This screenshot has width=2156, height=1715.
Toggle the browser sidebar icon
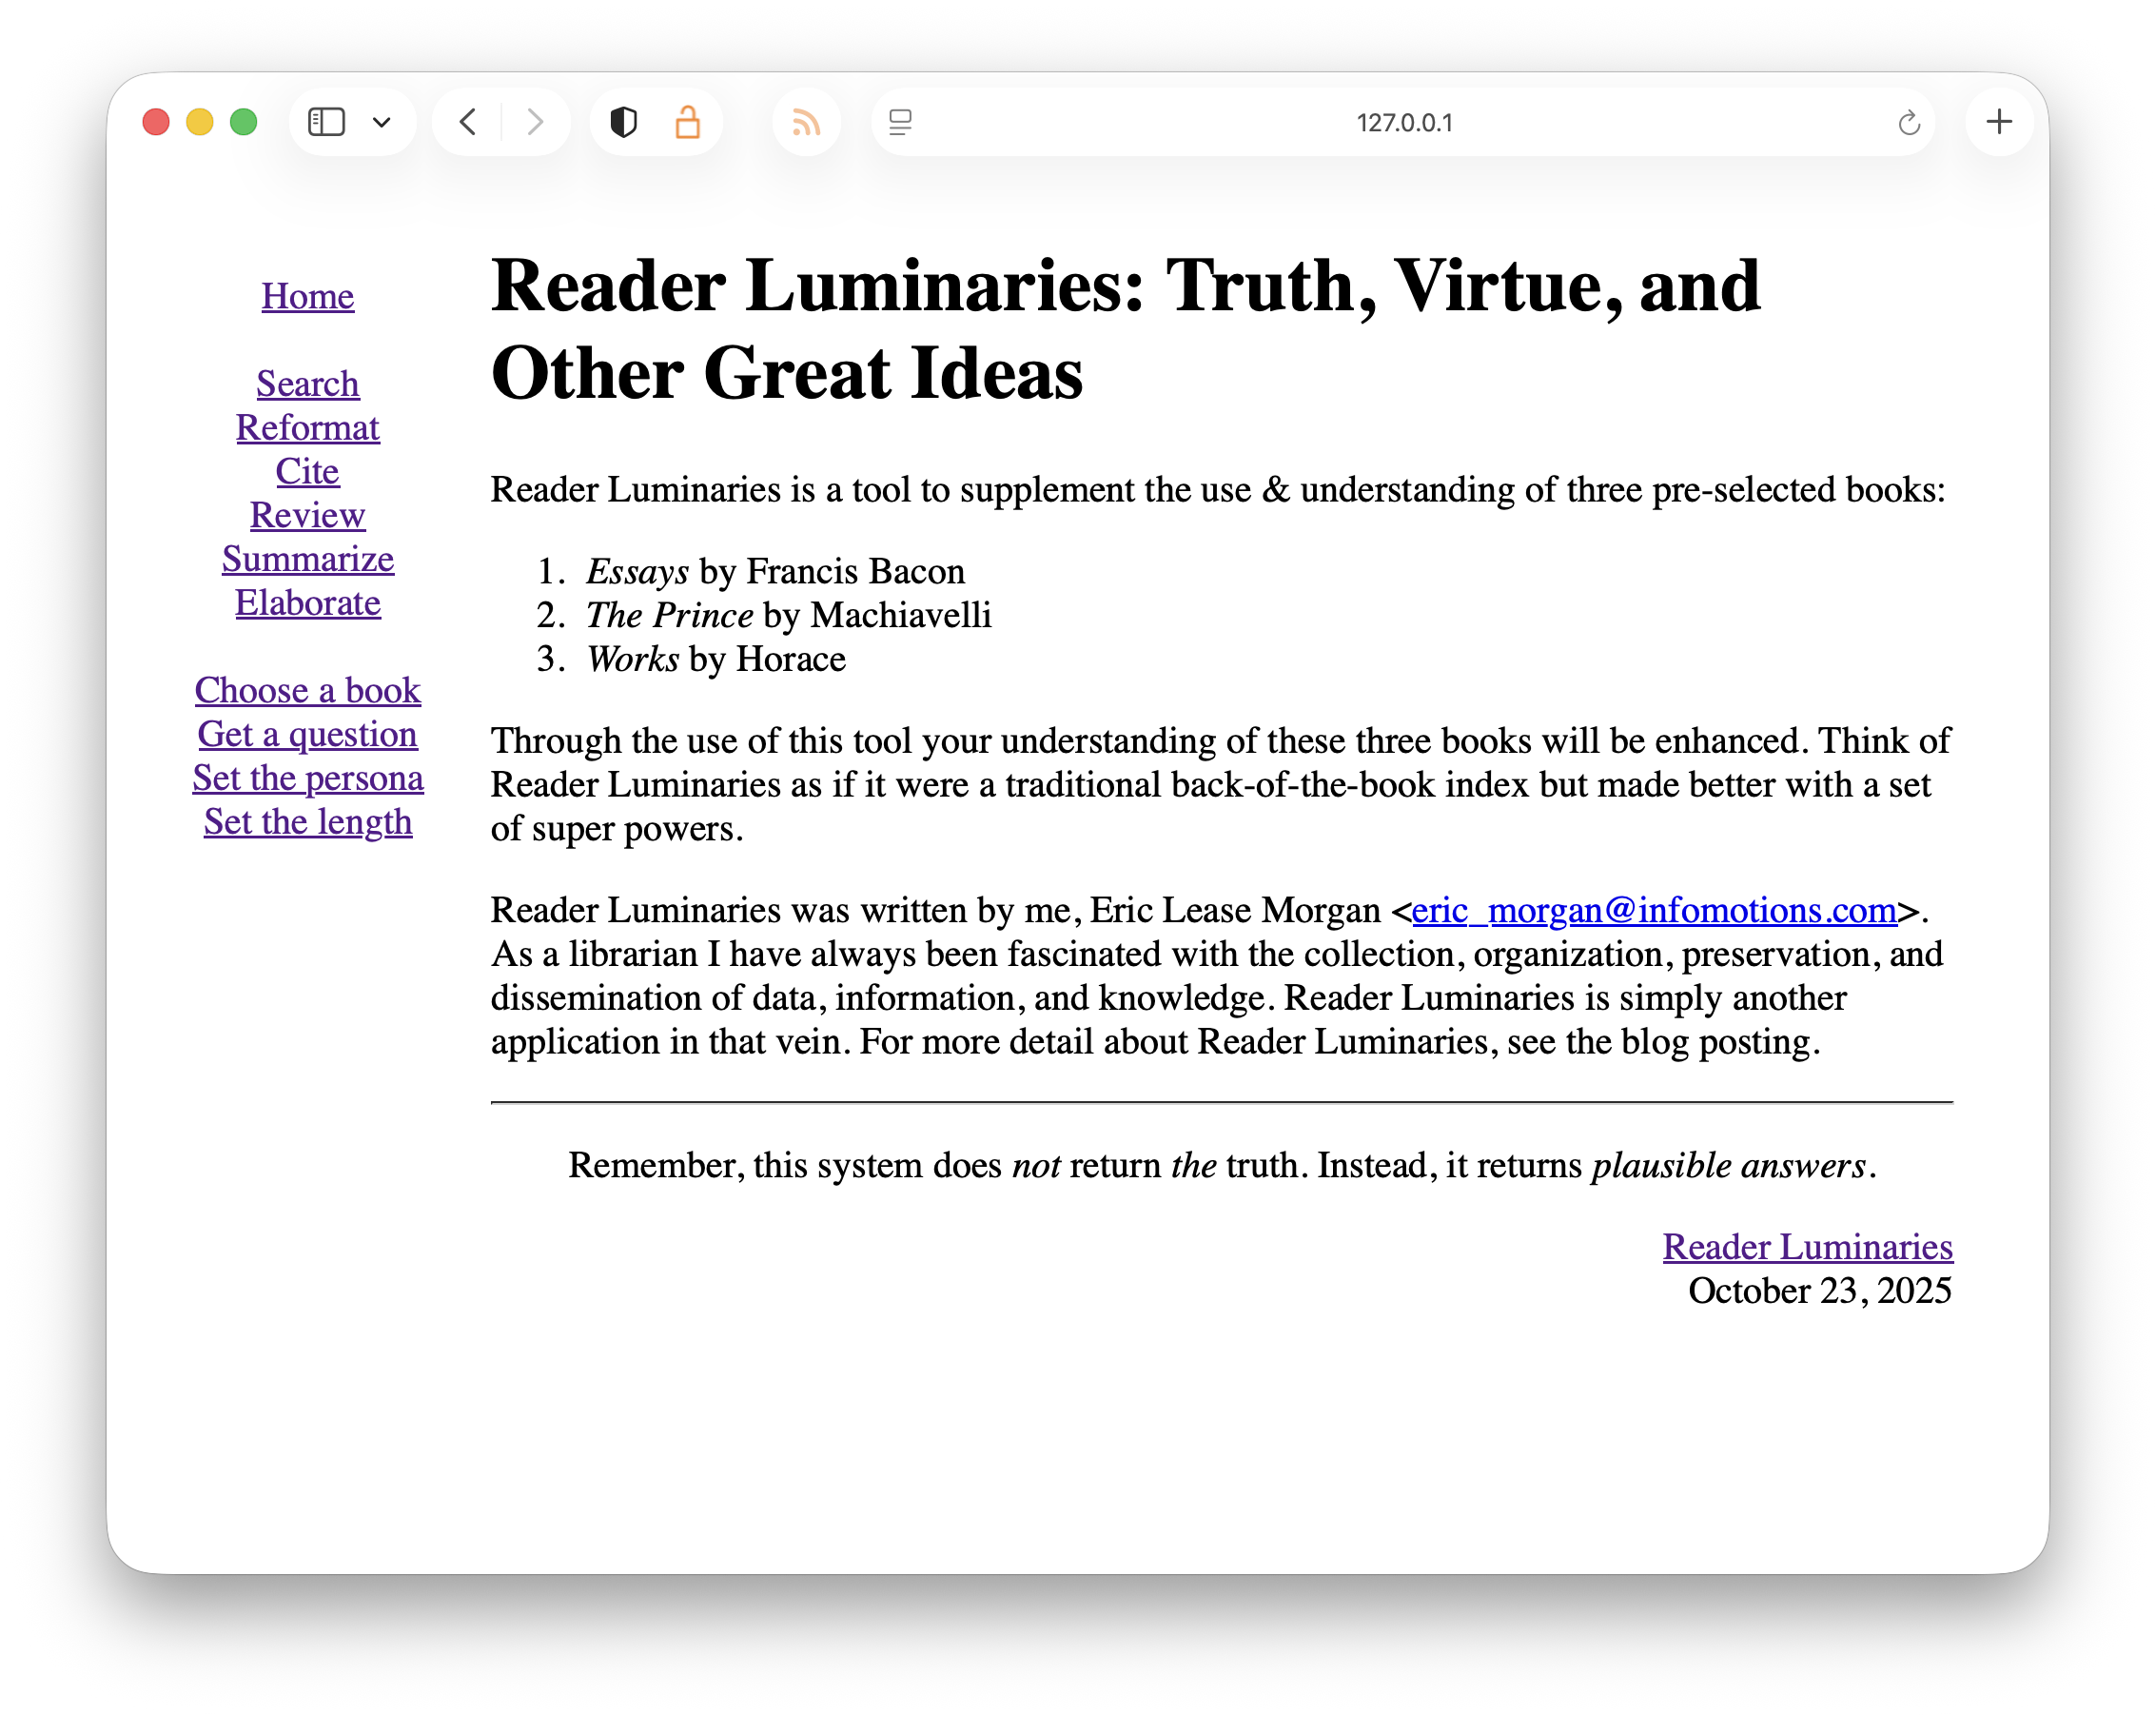point(326,122)
